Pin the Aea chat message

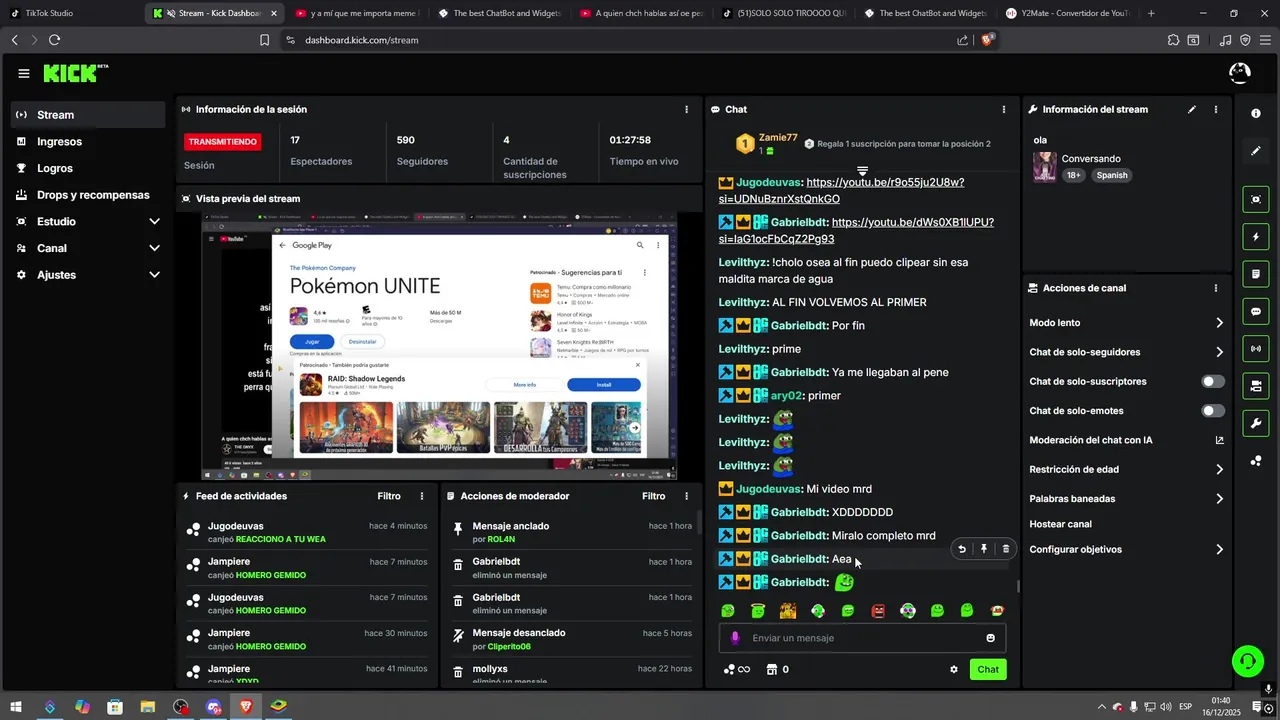tap(984, 549)
